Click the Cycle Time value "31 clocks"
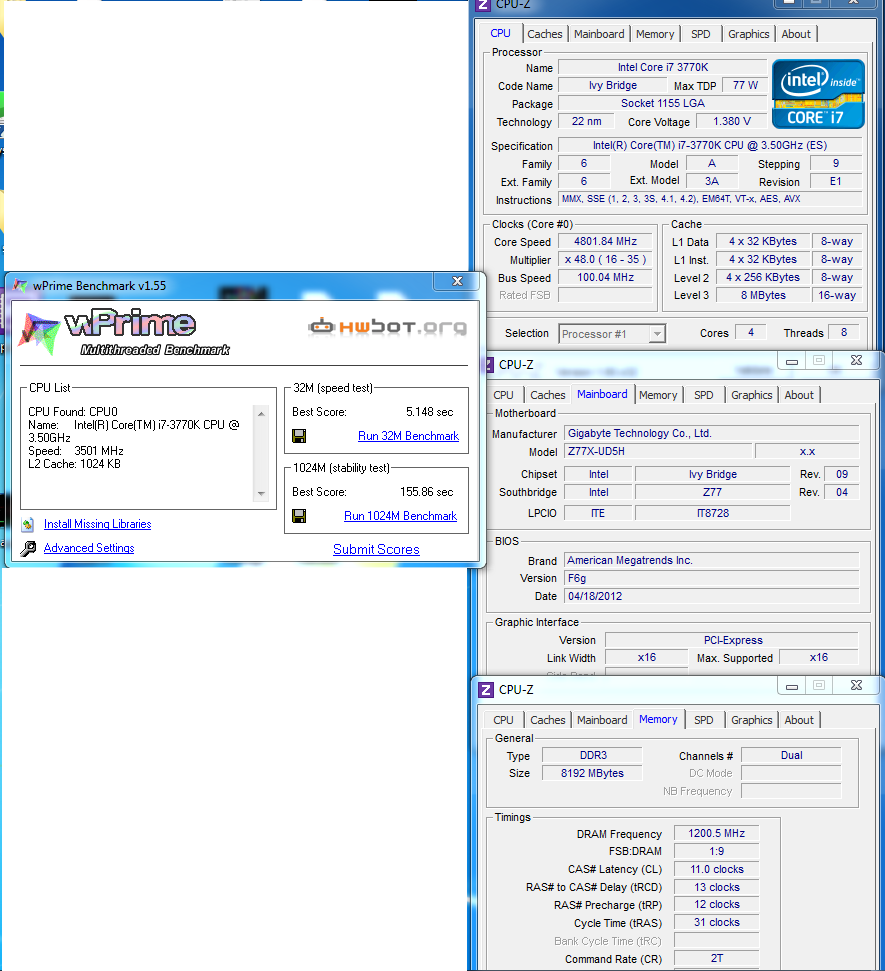The height and width of the screenshot is (971, 885). [x=717, y=923]
